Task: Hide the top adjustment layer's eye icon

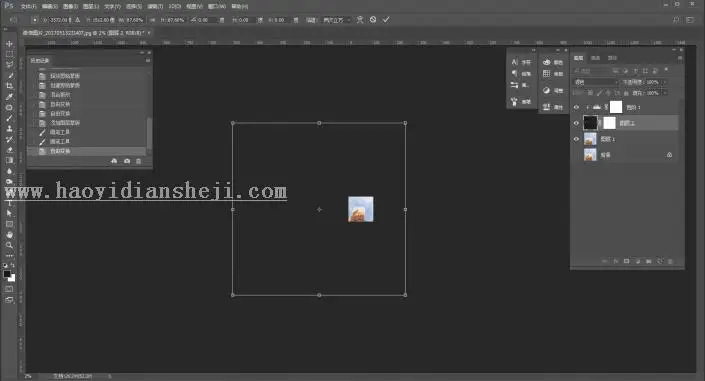Action: coord(576,107)
